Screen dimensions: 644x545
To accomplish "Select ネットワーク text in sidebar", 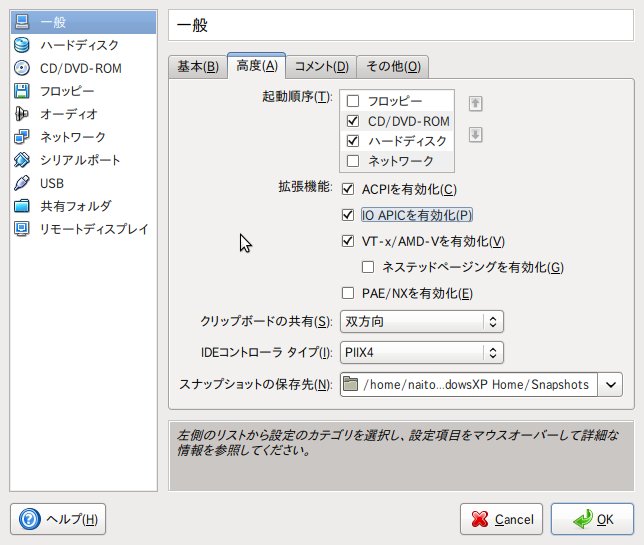I will pos(73,137).
